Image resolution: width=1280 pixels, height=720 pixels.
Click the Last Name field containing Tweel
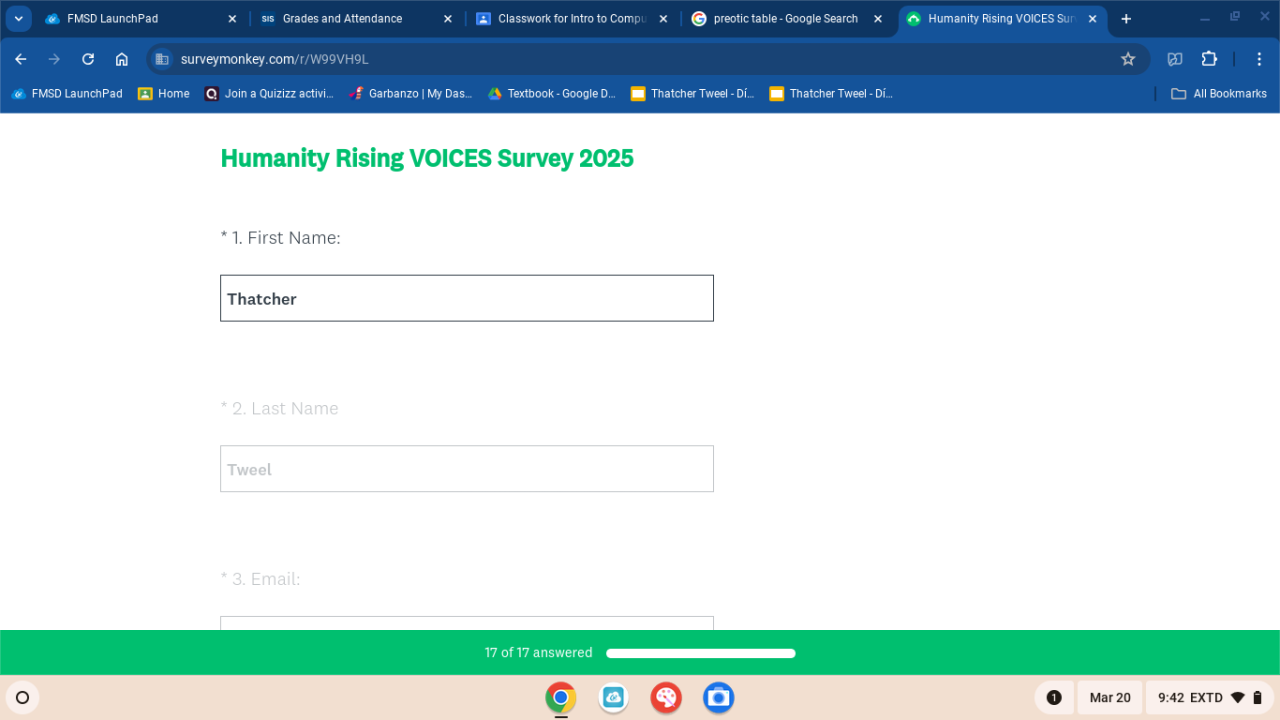[x=467, y=469]
